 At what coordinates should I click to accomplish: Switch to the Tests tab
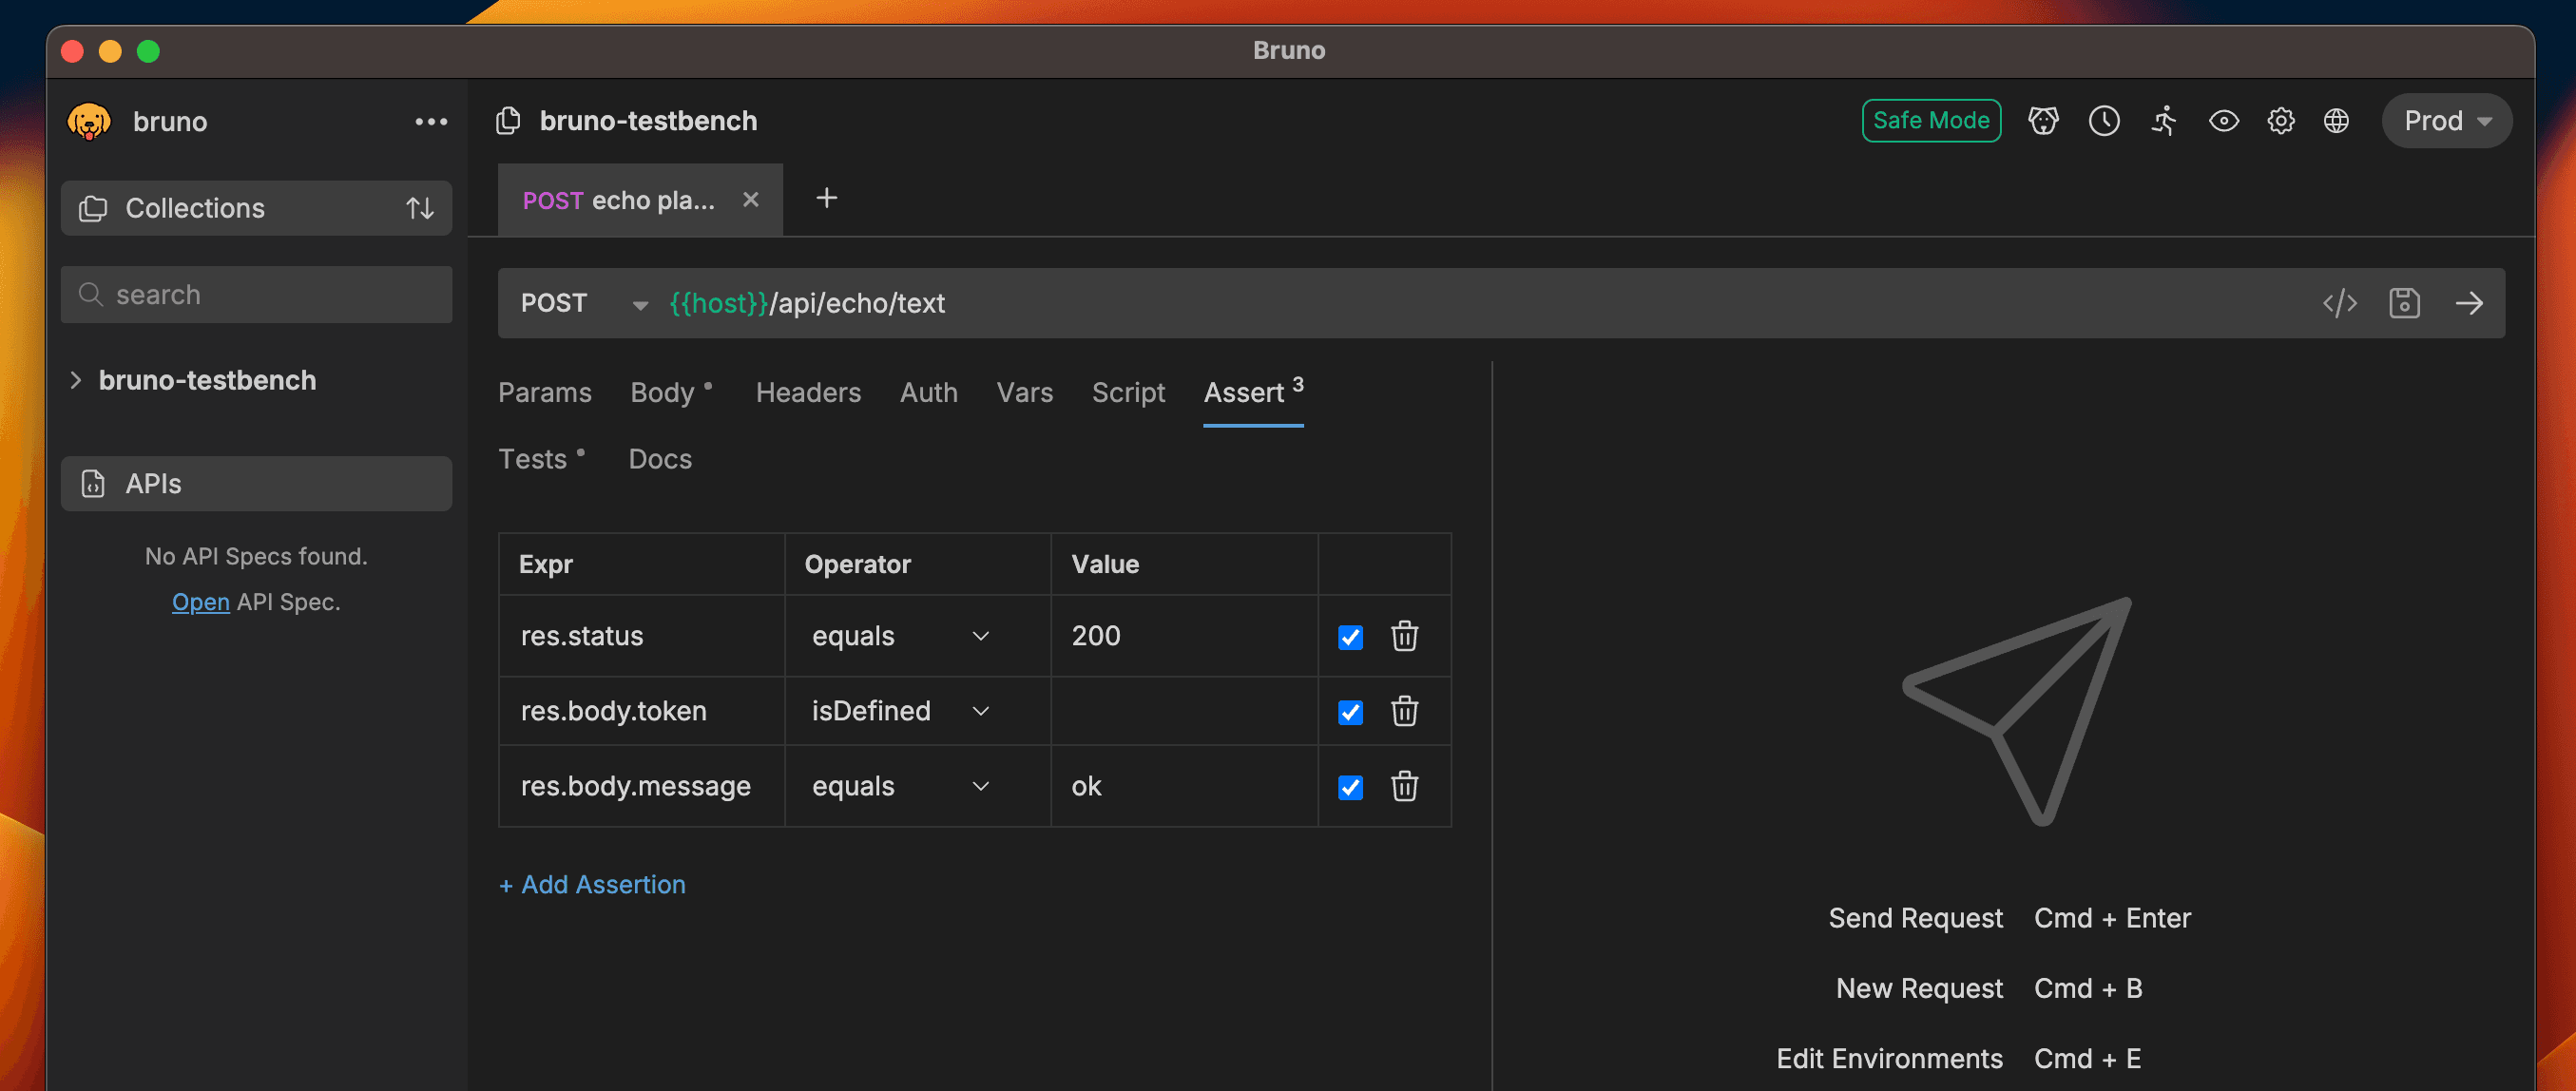[541, 459]
